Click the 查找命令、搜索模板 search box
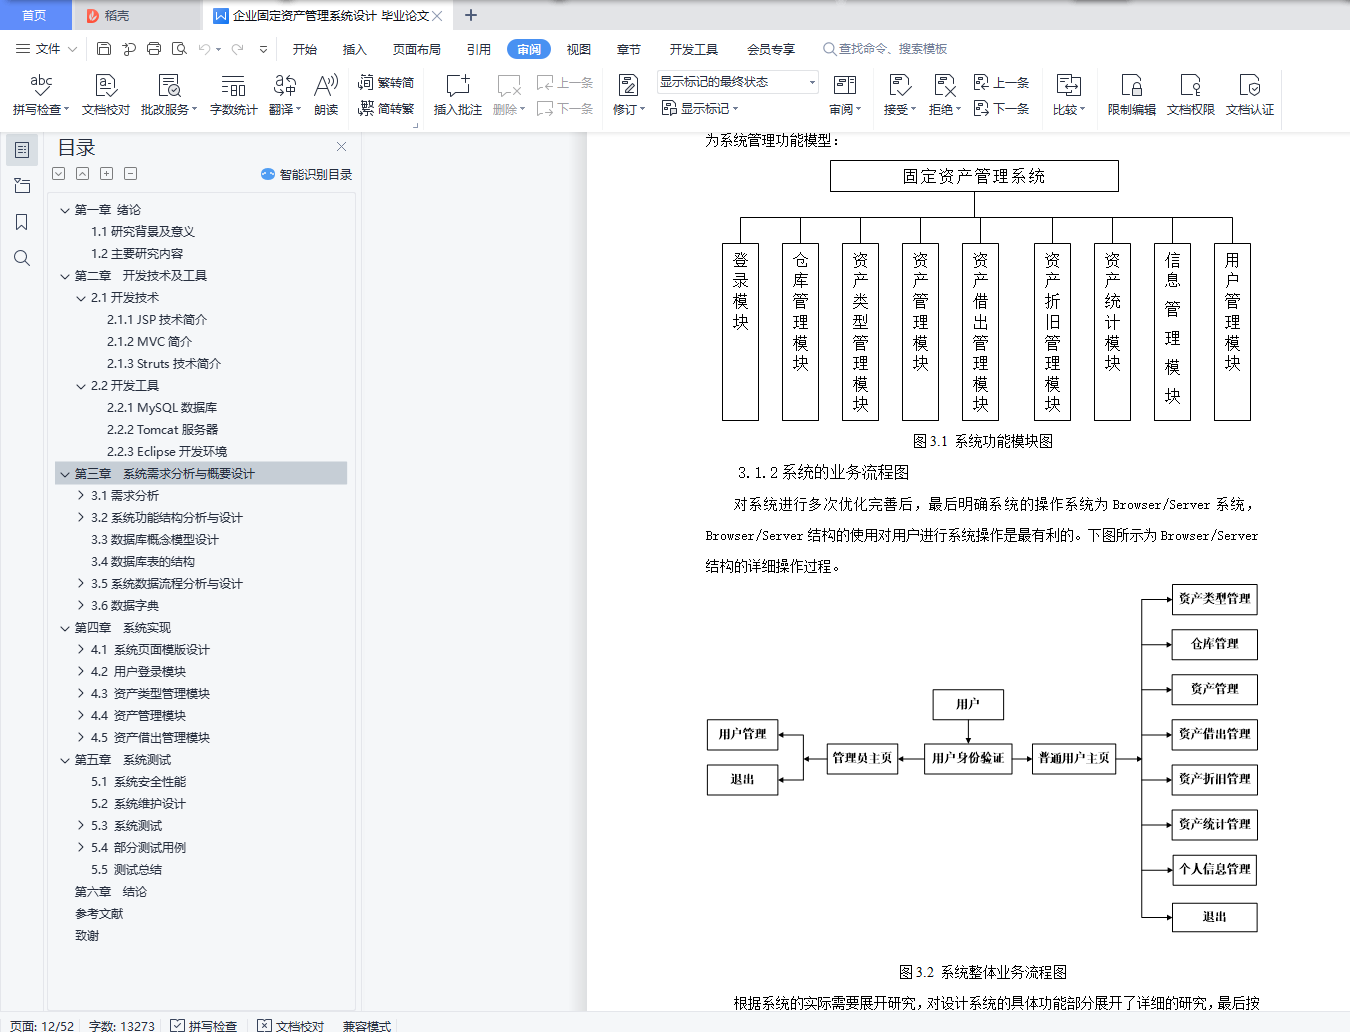Screen dimensions: 1350x1032 click(x=885, y=49)
